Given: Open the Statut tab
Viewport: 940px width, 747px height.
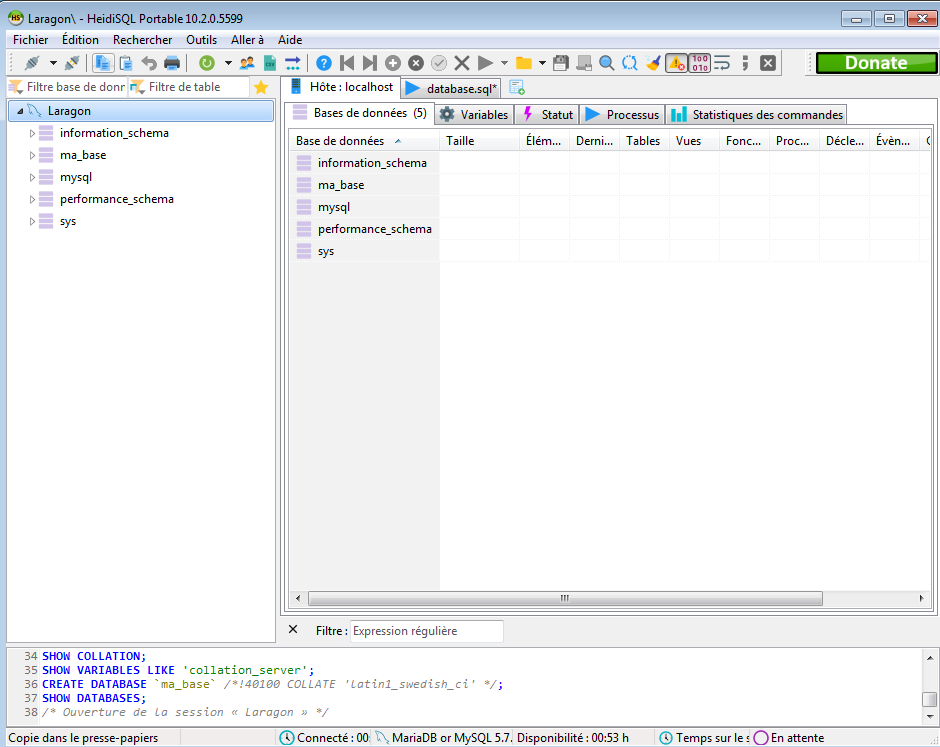Looking at the screenshot, I should click(547, 115).
